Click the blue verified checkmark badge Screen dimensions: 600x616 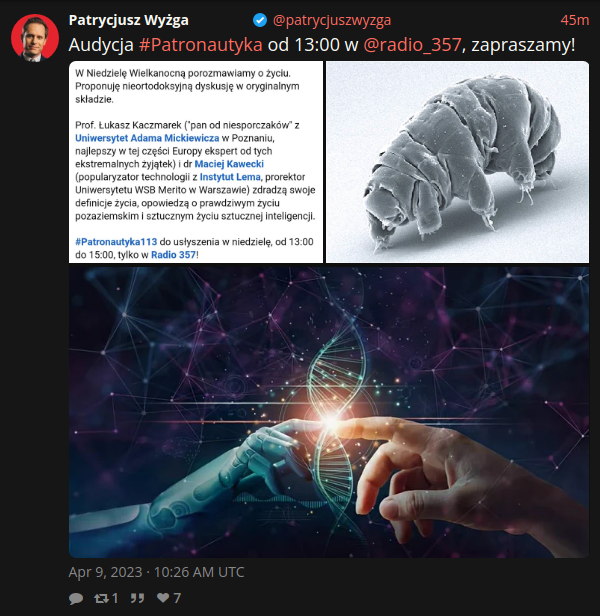tap(260, 20)
